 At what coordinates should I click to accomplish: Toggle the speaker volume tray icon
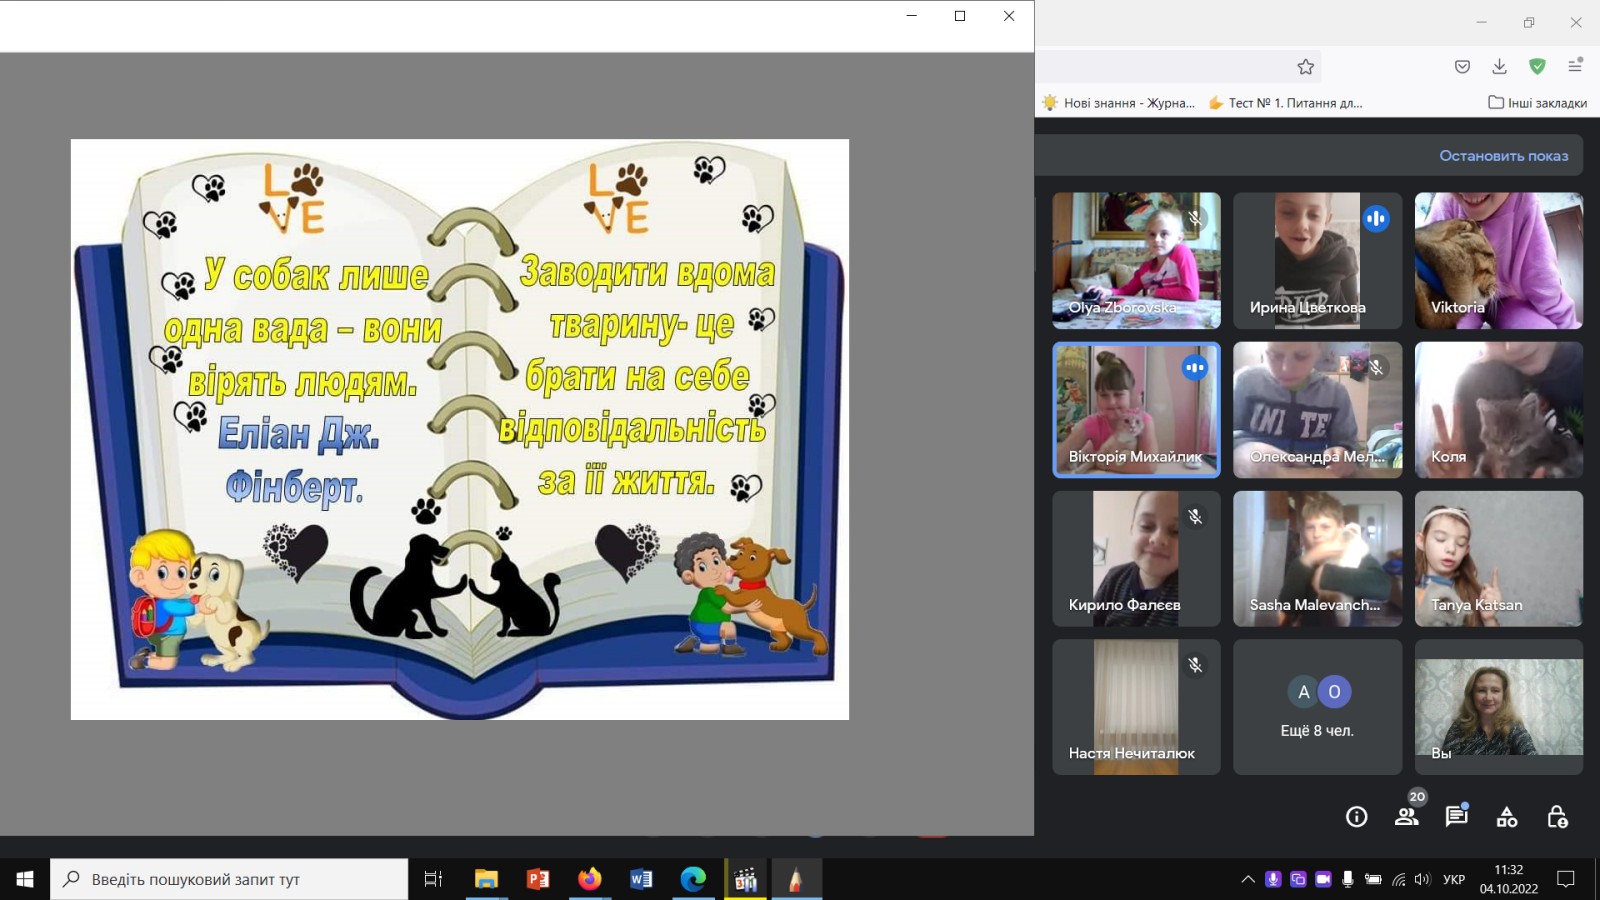1423,879
